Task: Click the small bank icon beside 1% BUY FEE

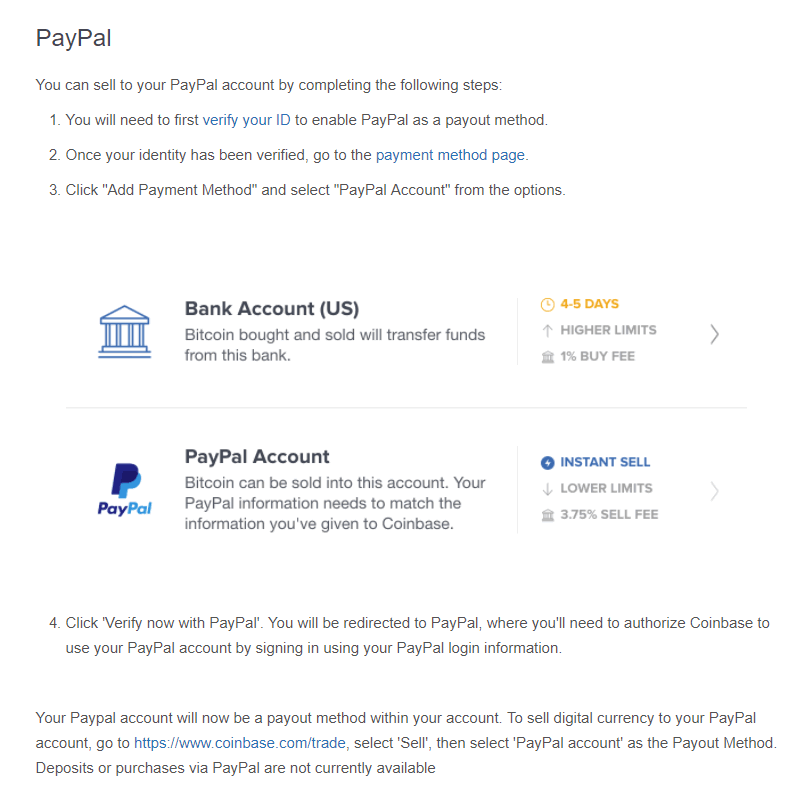Action: (x=547, y=357)
